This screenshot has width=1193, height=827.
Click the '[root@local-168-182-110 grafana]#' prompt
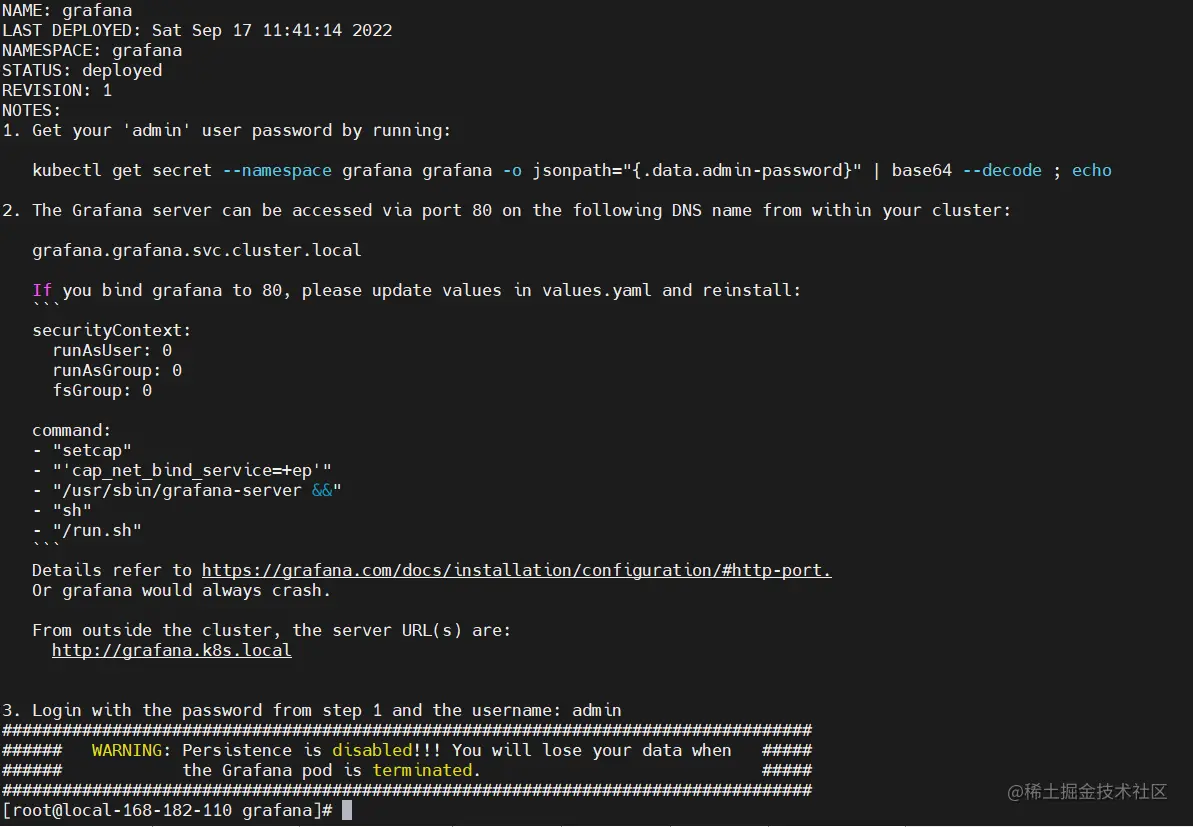(x=167, y=810)
